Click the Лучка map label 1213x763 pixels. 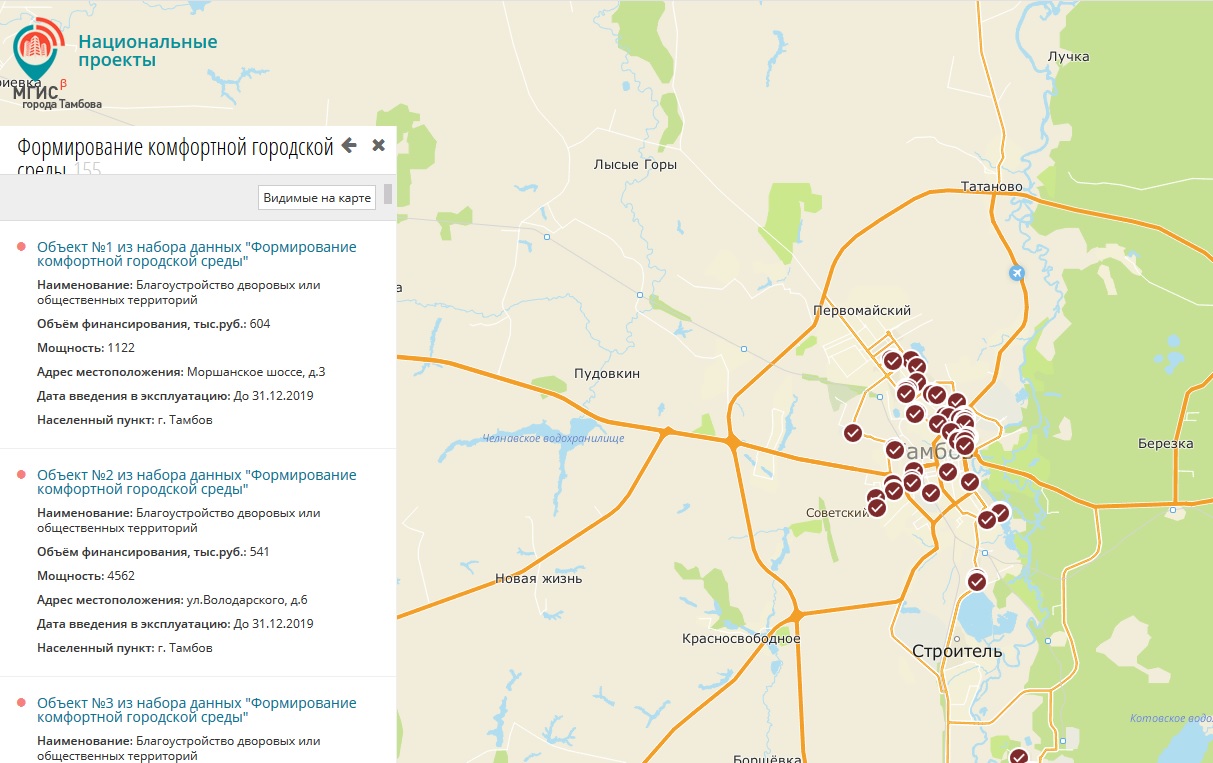tap(1068, 57)
